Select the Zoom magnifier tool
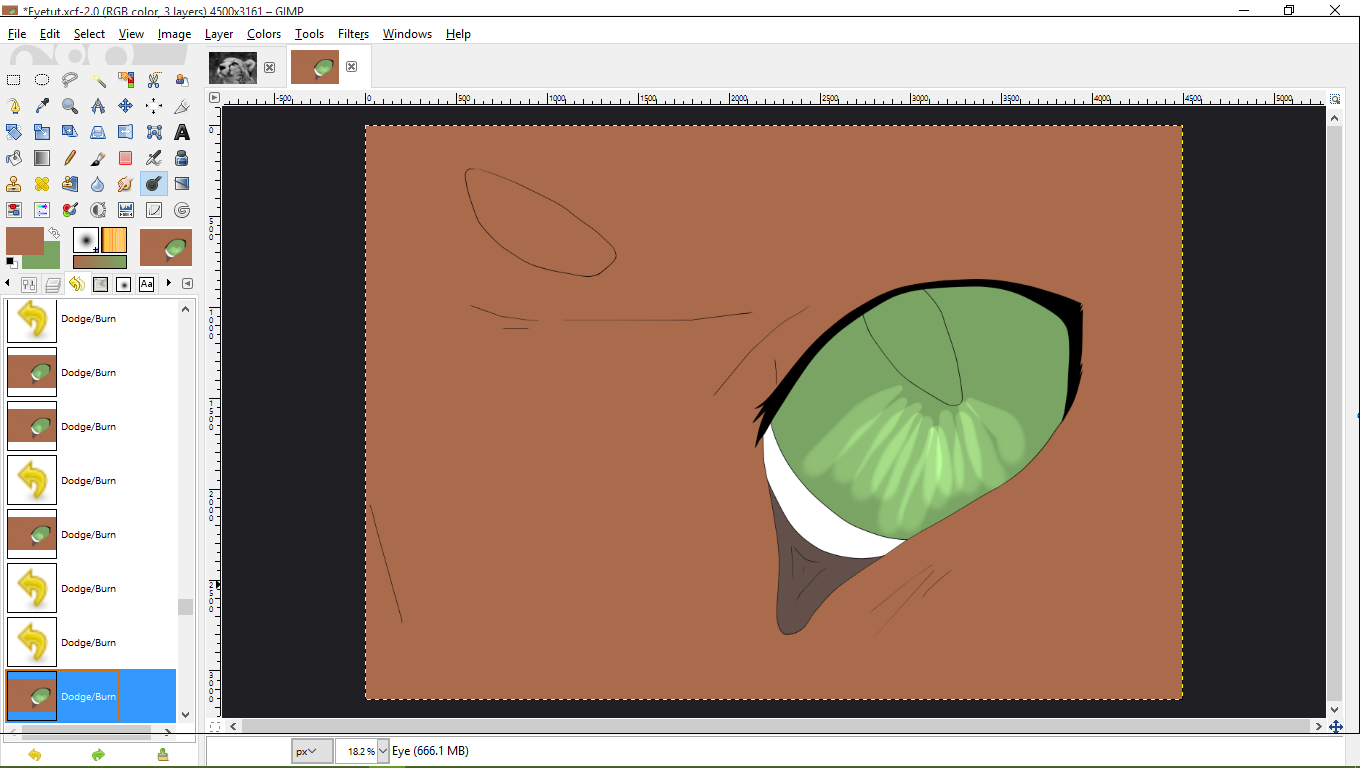 70,106
